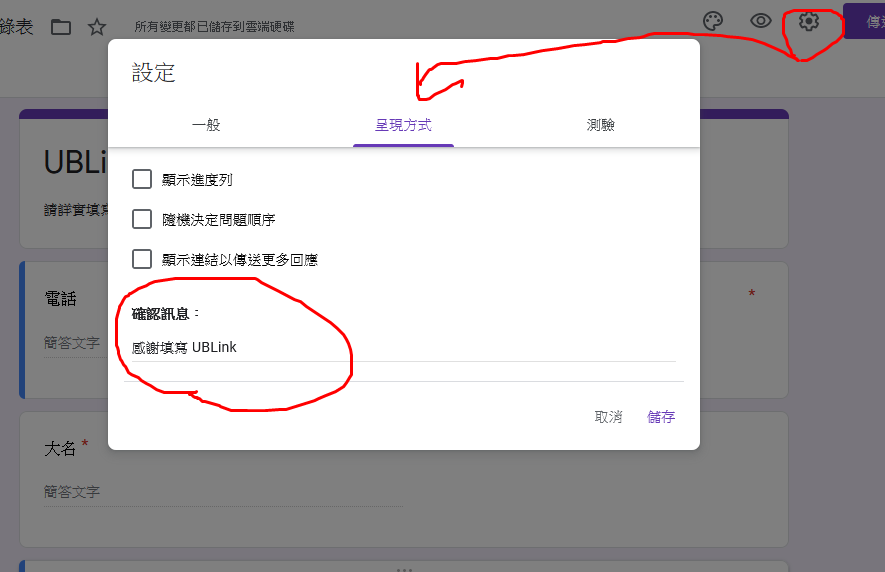Viewport: 885px width, 572px height.
Task: Tick the 隨機決定問題順序 checkbox
Action: pyautogui.click(x=142, y=219)
